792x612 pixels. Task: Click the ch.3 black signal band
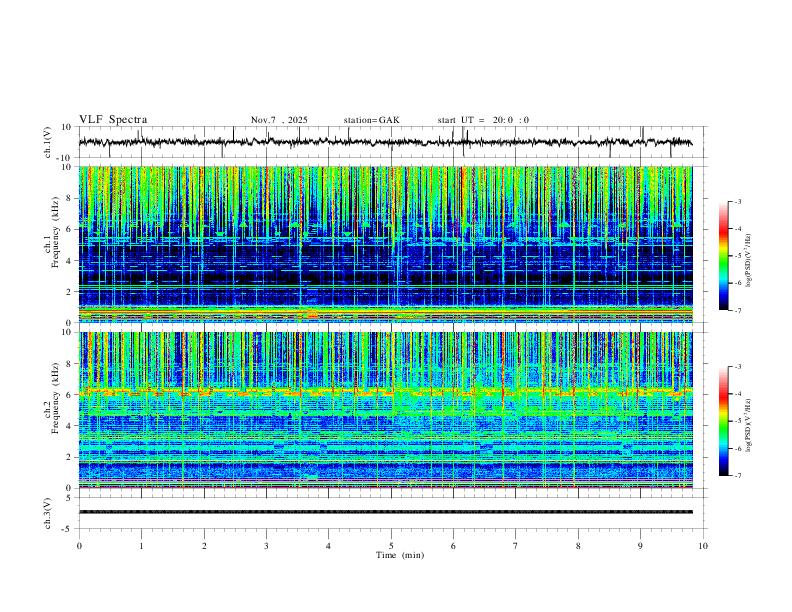pos(385,512)
